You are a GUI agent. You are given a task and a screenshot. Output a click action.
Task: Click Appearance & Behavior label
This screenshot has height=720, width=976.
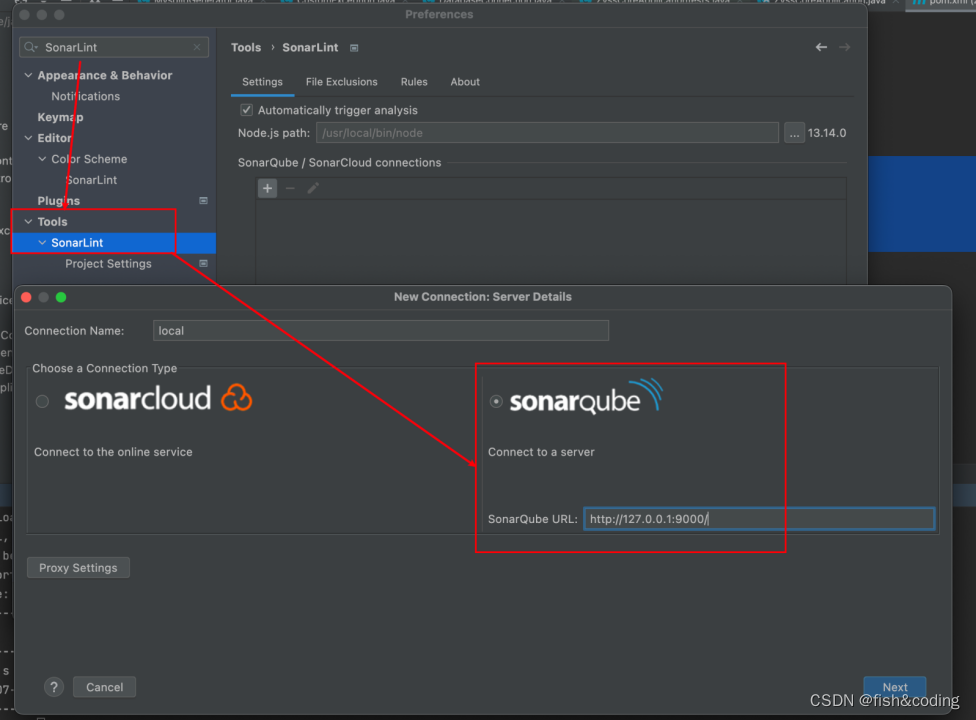pos(105,75)
